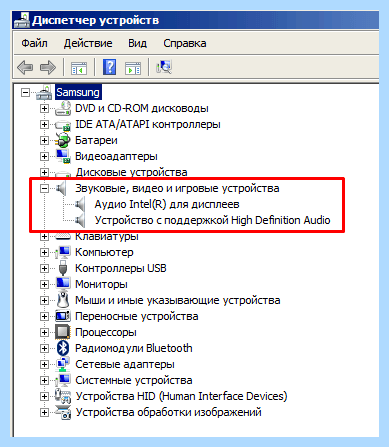Click the Переносные устройства icon

(x=63, y=316)
